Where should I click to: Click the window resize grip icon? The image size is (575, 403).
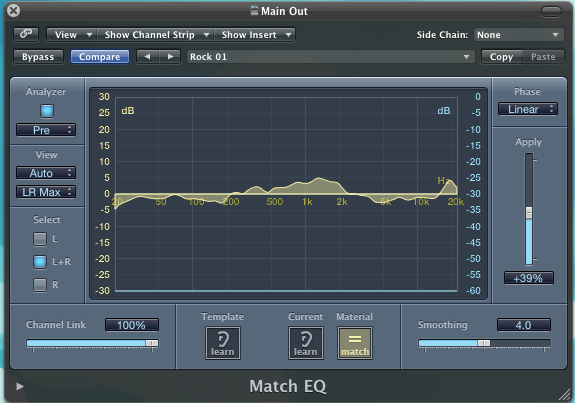pos(565,394)
